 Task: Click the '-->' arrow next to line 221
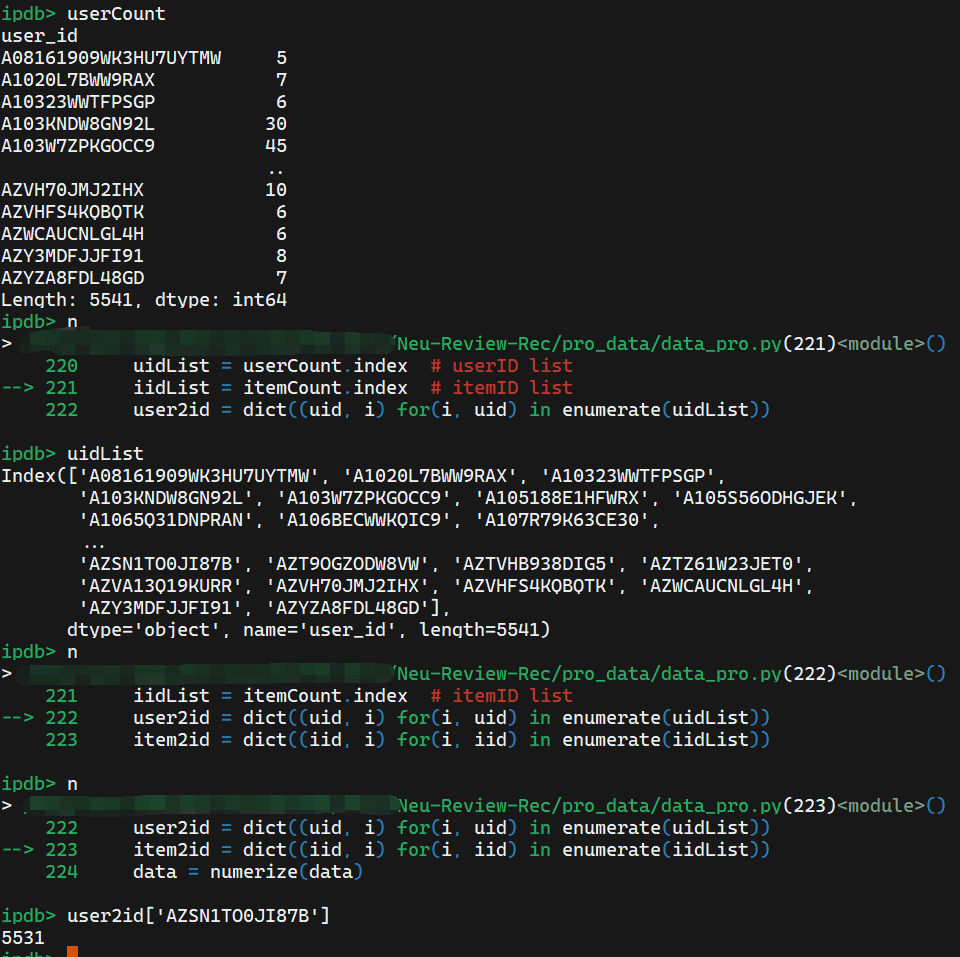click(18, 388)
